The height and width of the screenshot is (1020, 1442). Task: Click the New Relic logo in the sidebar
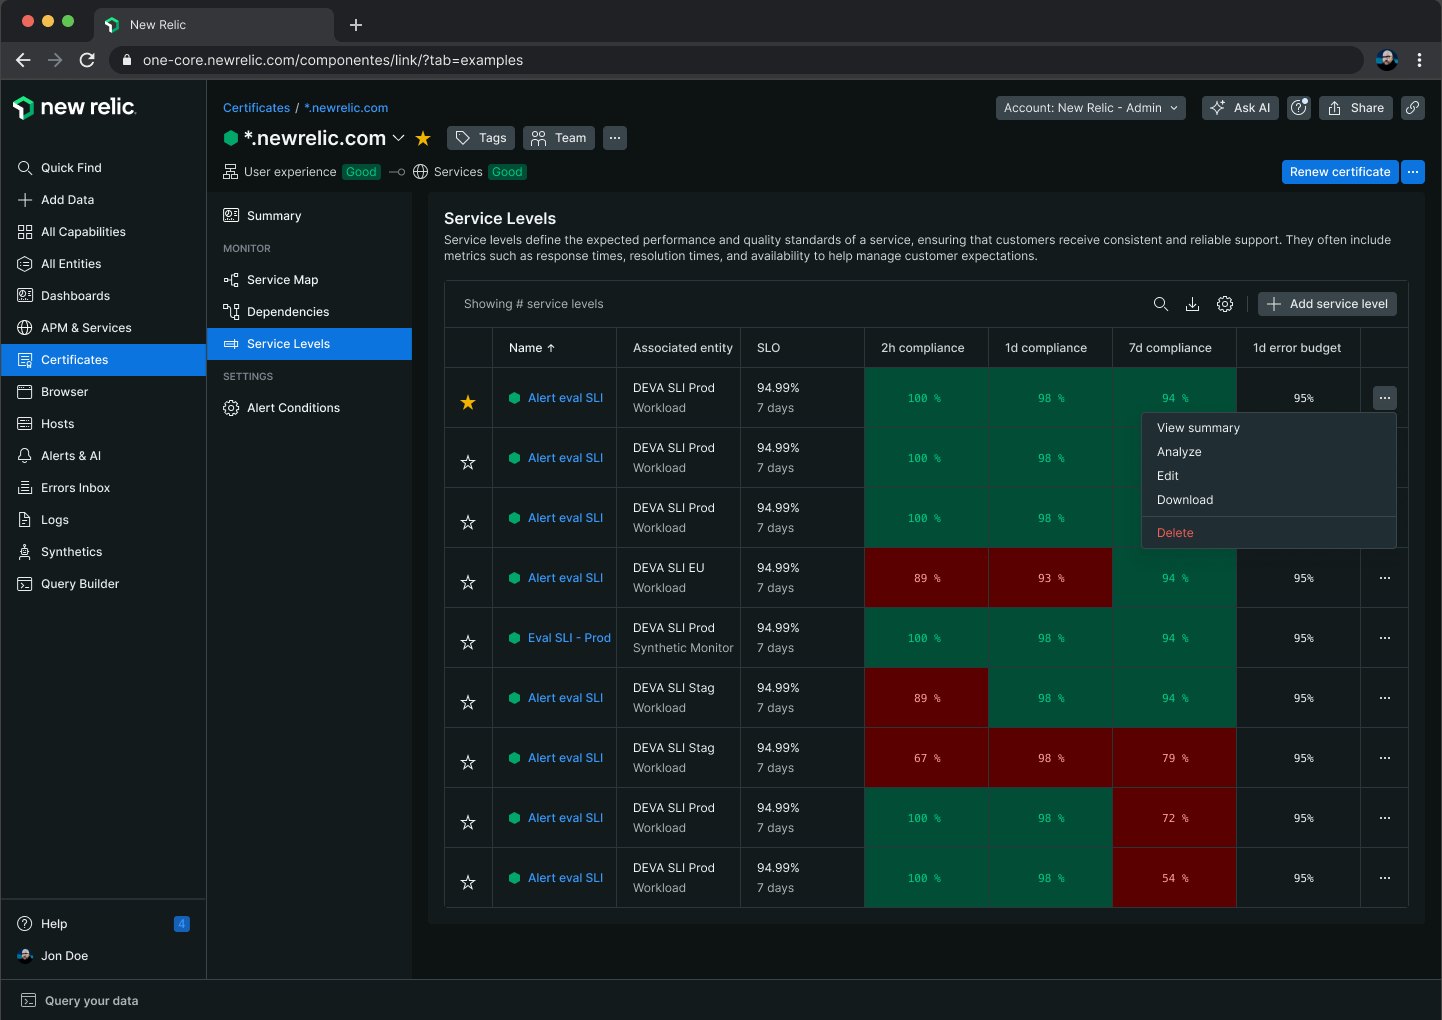point(74,107)
